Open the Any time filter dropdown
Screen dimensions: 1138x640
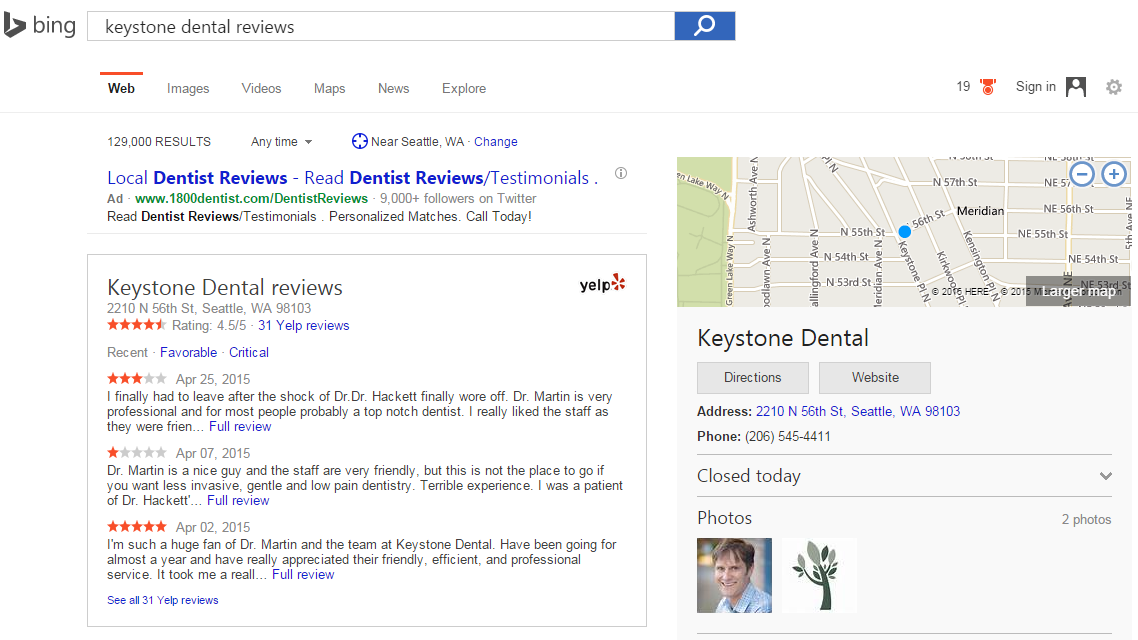[282, 142]
